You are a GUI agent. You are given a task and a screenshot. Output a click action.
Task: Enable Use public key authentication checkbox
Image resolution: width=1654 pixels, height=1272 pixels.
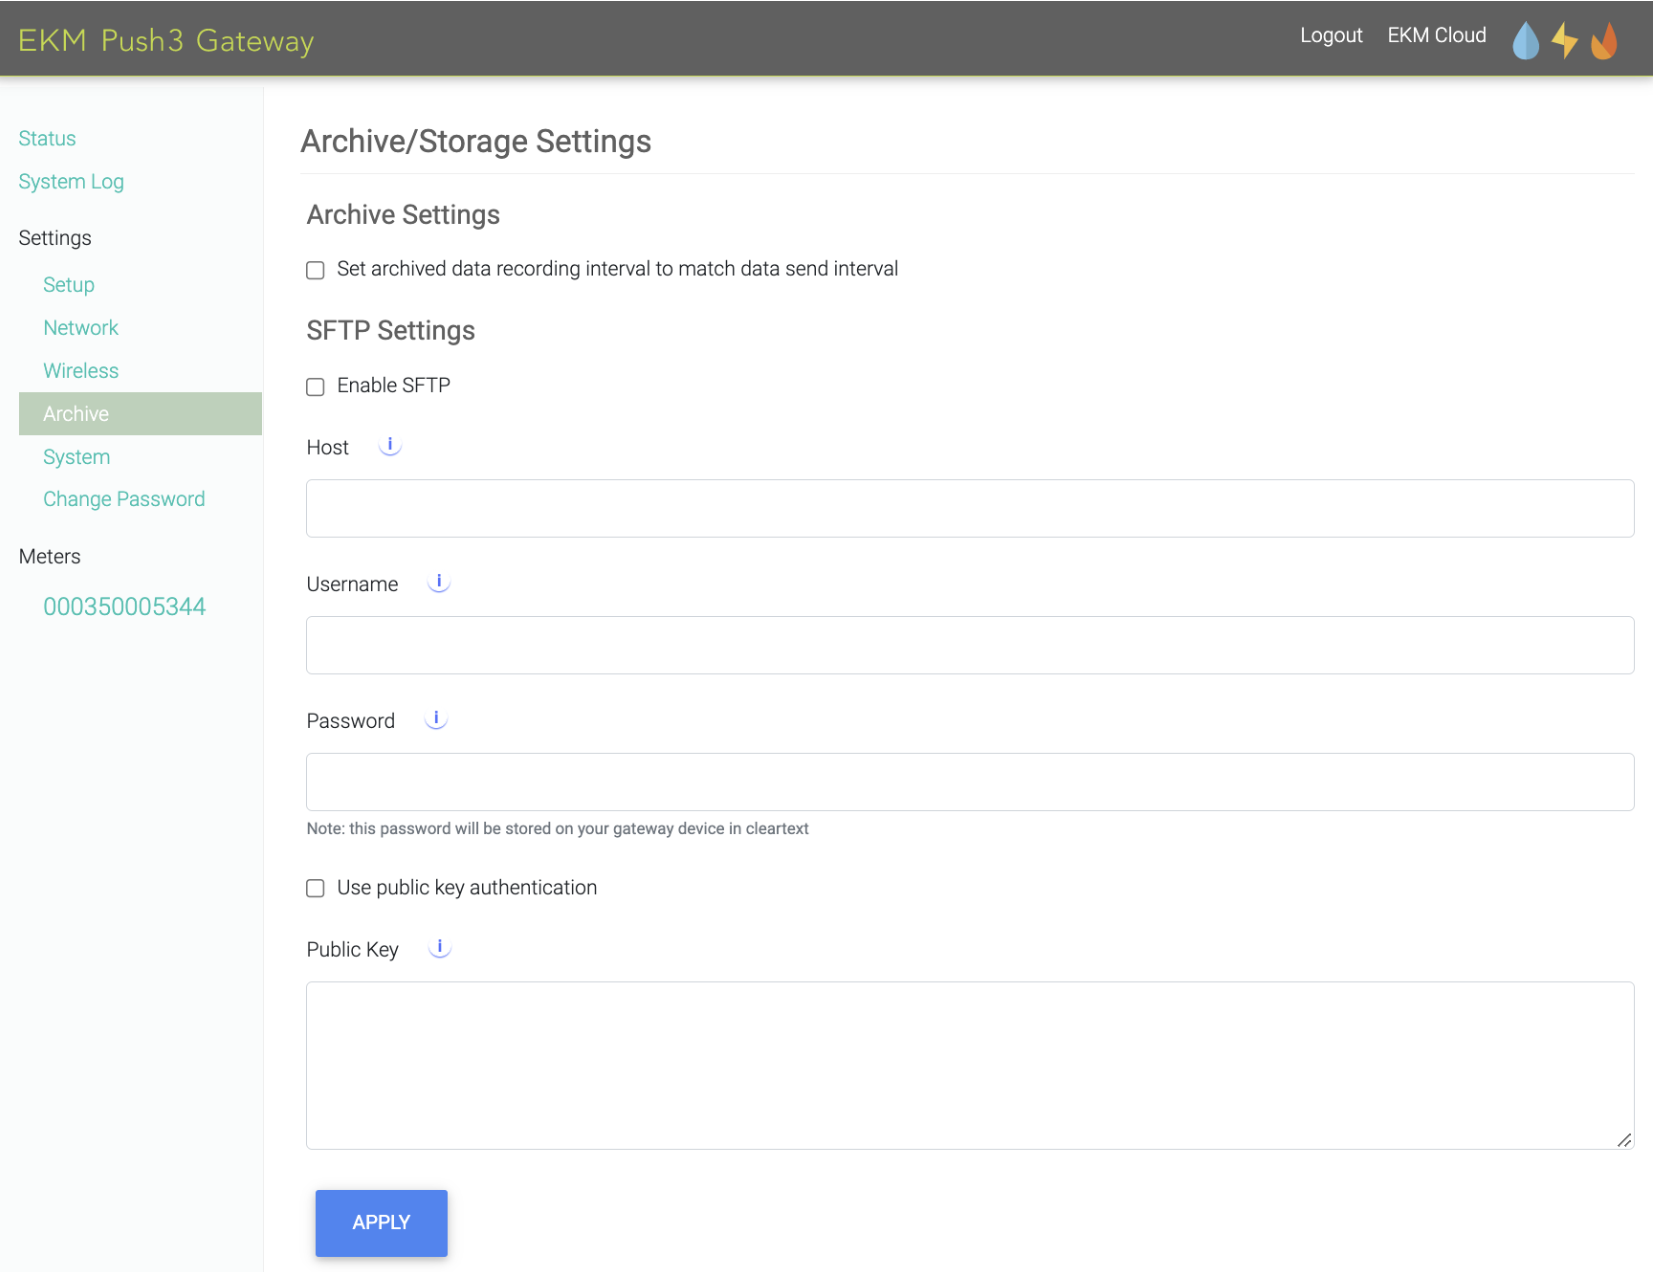pyautogui.click(x=315, y=888)
